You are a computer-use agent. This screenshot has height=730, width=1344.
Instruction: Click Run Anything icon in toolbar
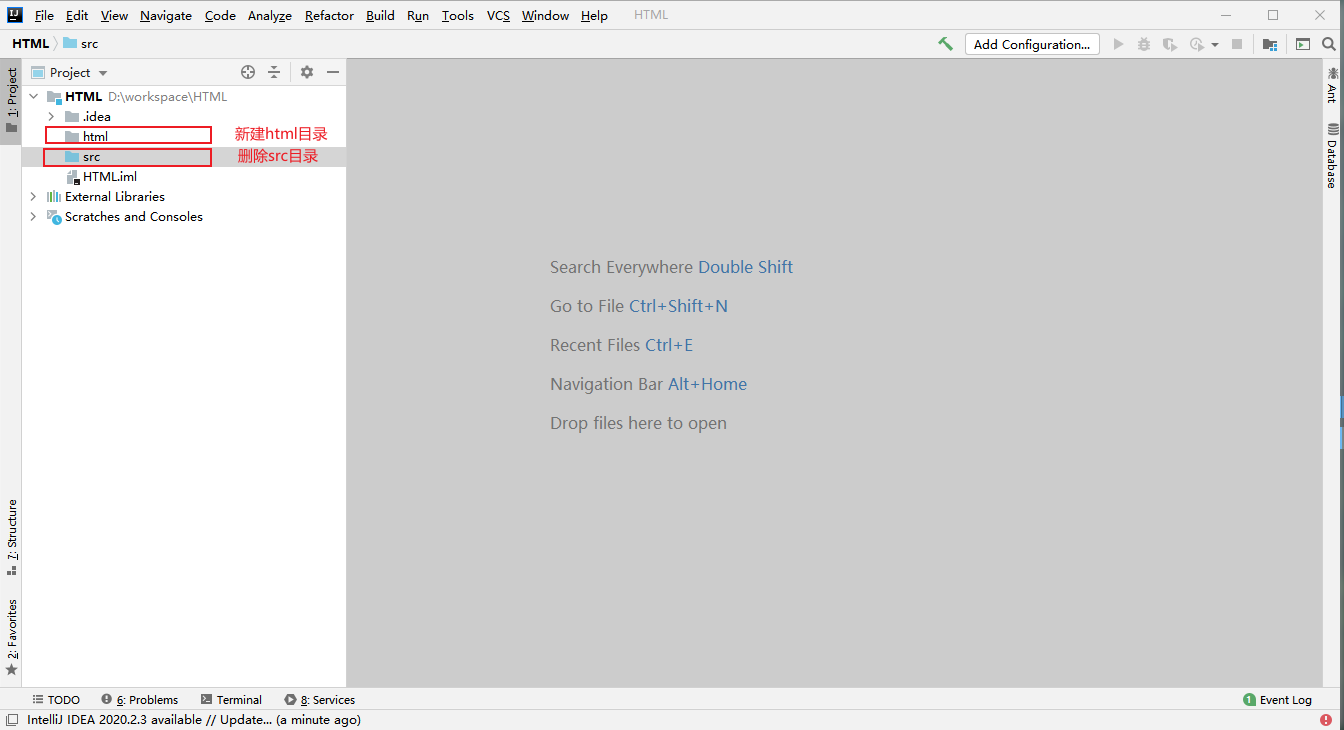pyautogui.click(x=1303, y=44)
